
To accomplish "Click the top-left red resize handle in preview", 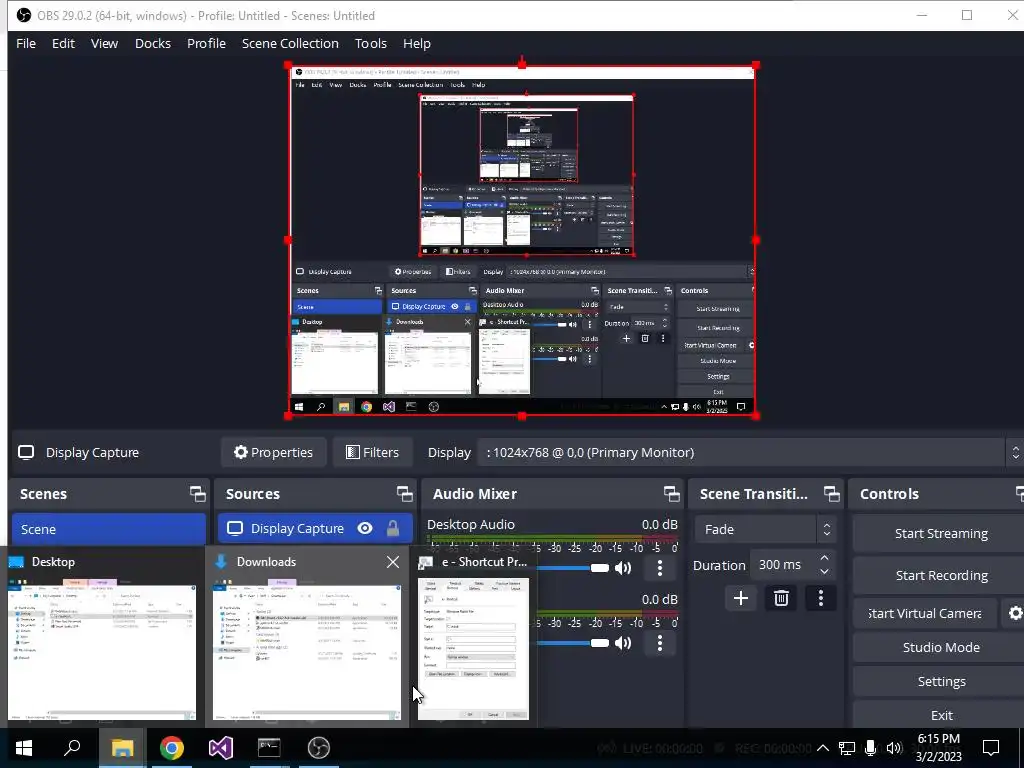I will [288, 65].
